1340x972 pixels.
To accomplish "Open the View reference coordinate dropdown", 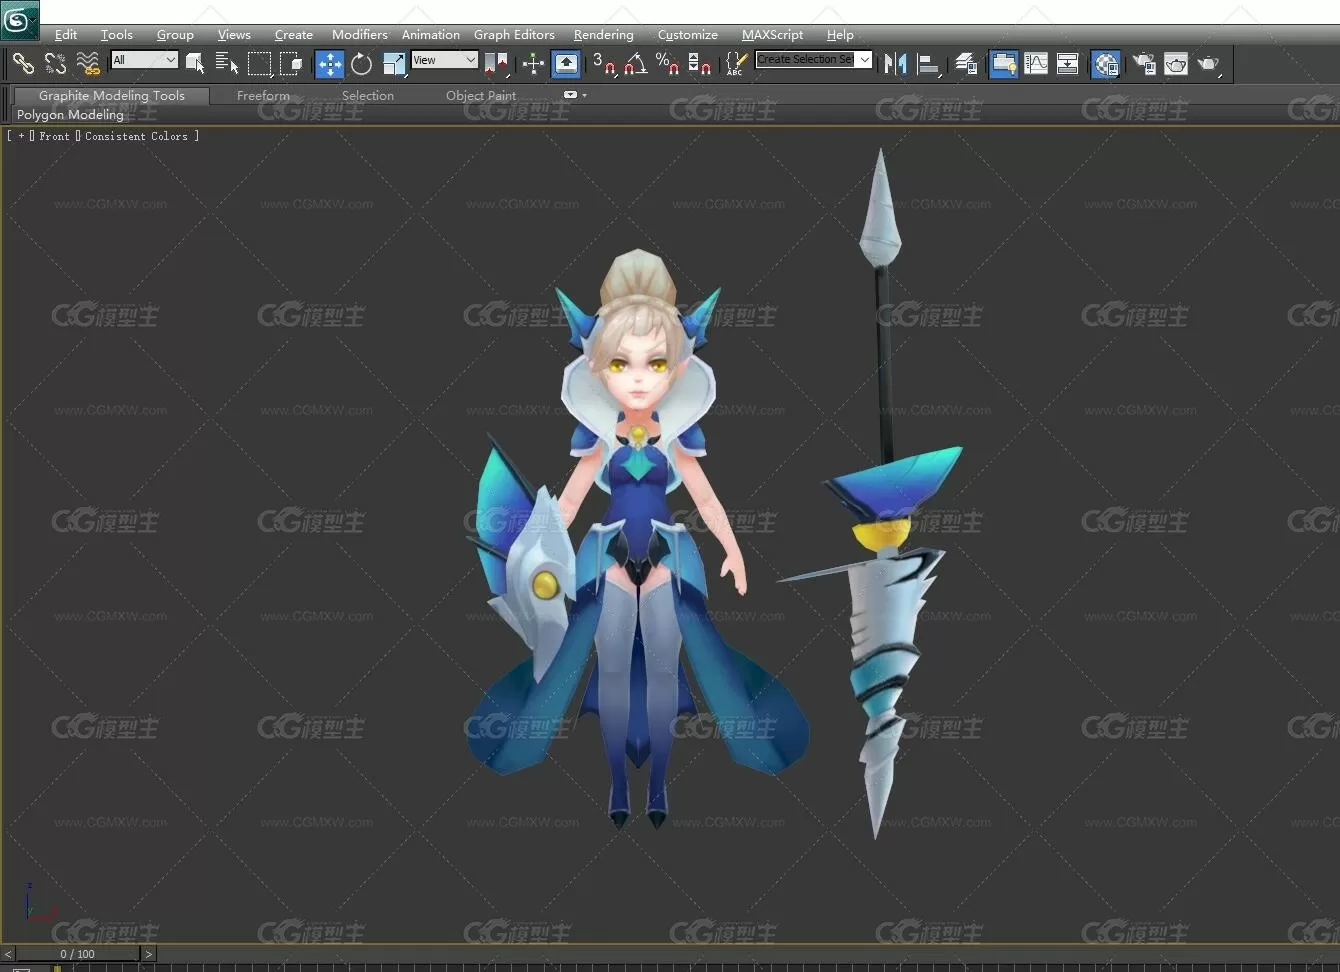I will [444, 60].
